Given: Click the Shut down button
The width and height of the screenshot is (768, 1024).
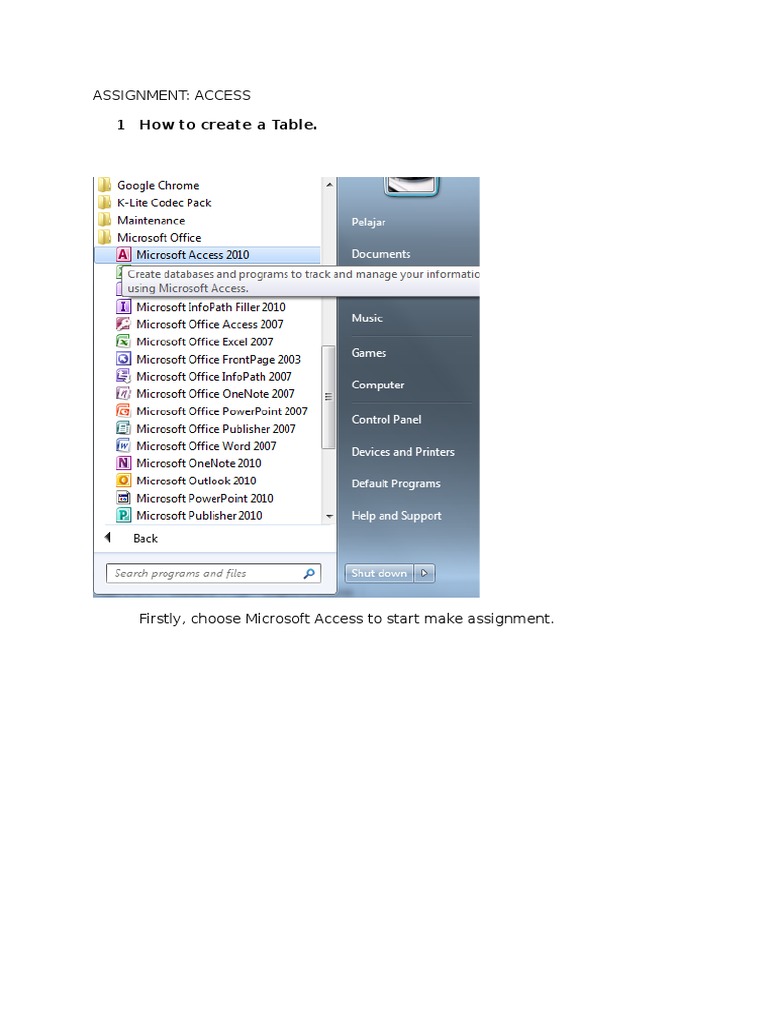Looking at the screenshot, I should [379, 573].
